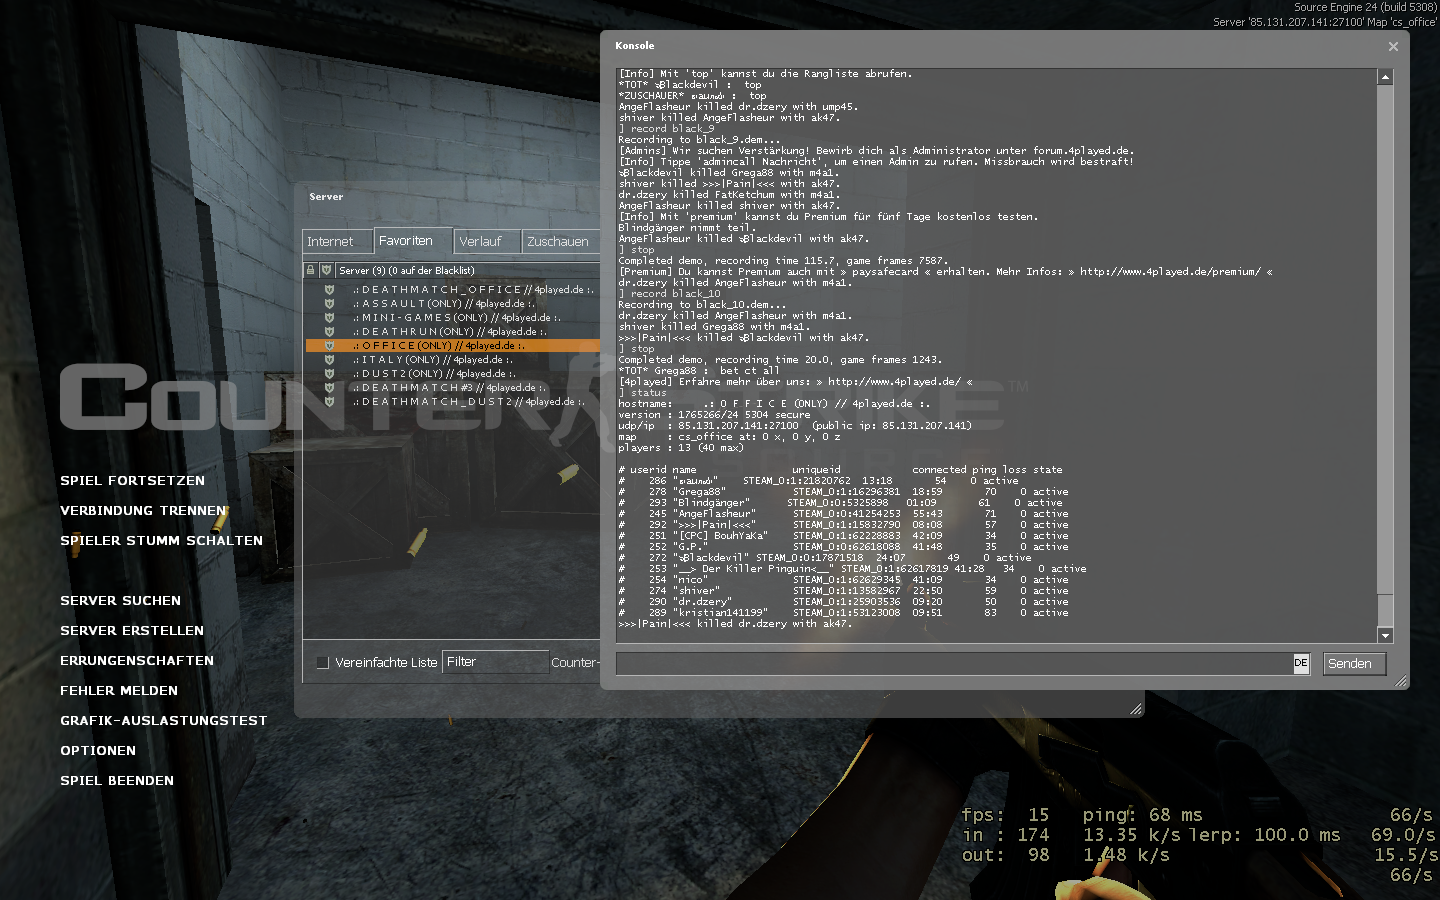Click Fehler melden menu entry
This screenshot has height=900, width=1440.
(119, 691)
